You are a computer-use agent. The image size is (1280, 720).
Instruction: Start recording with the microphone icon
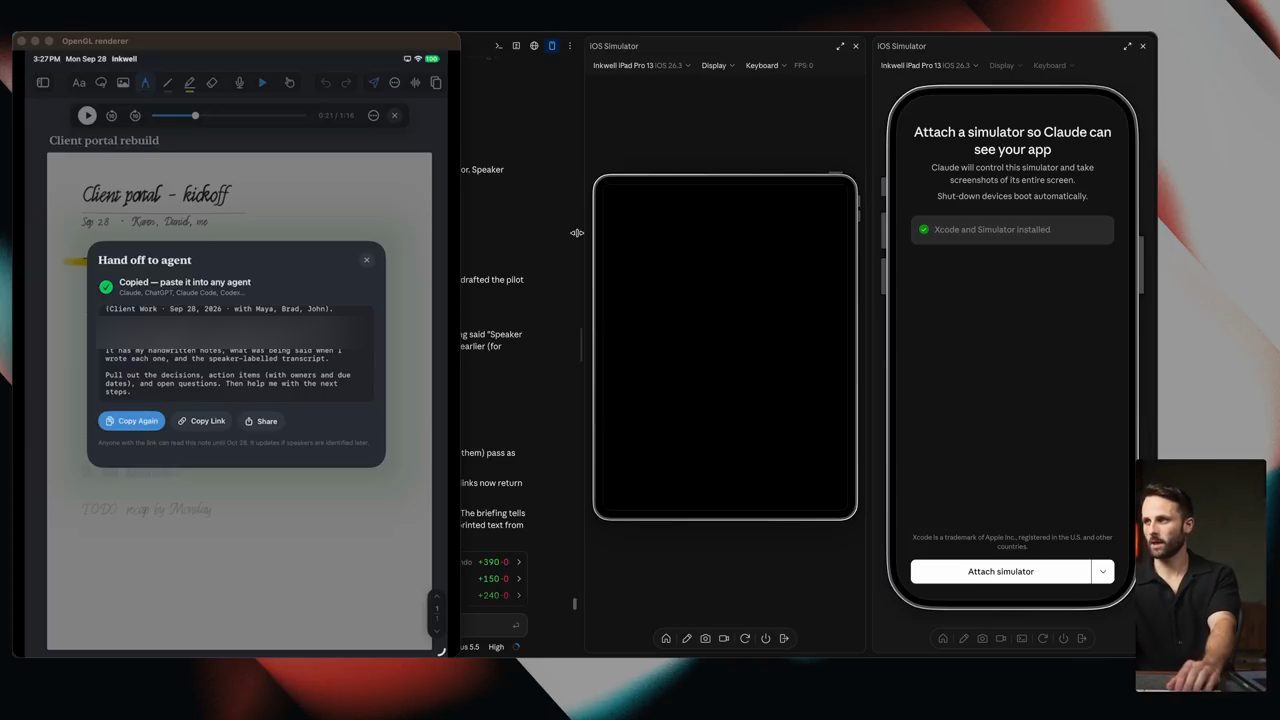[x=239, y=83]
